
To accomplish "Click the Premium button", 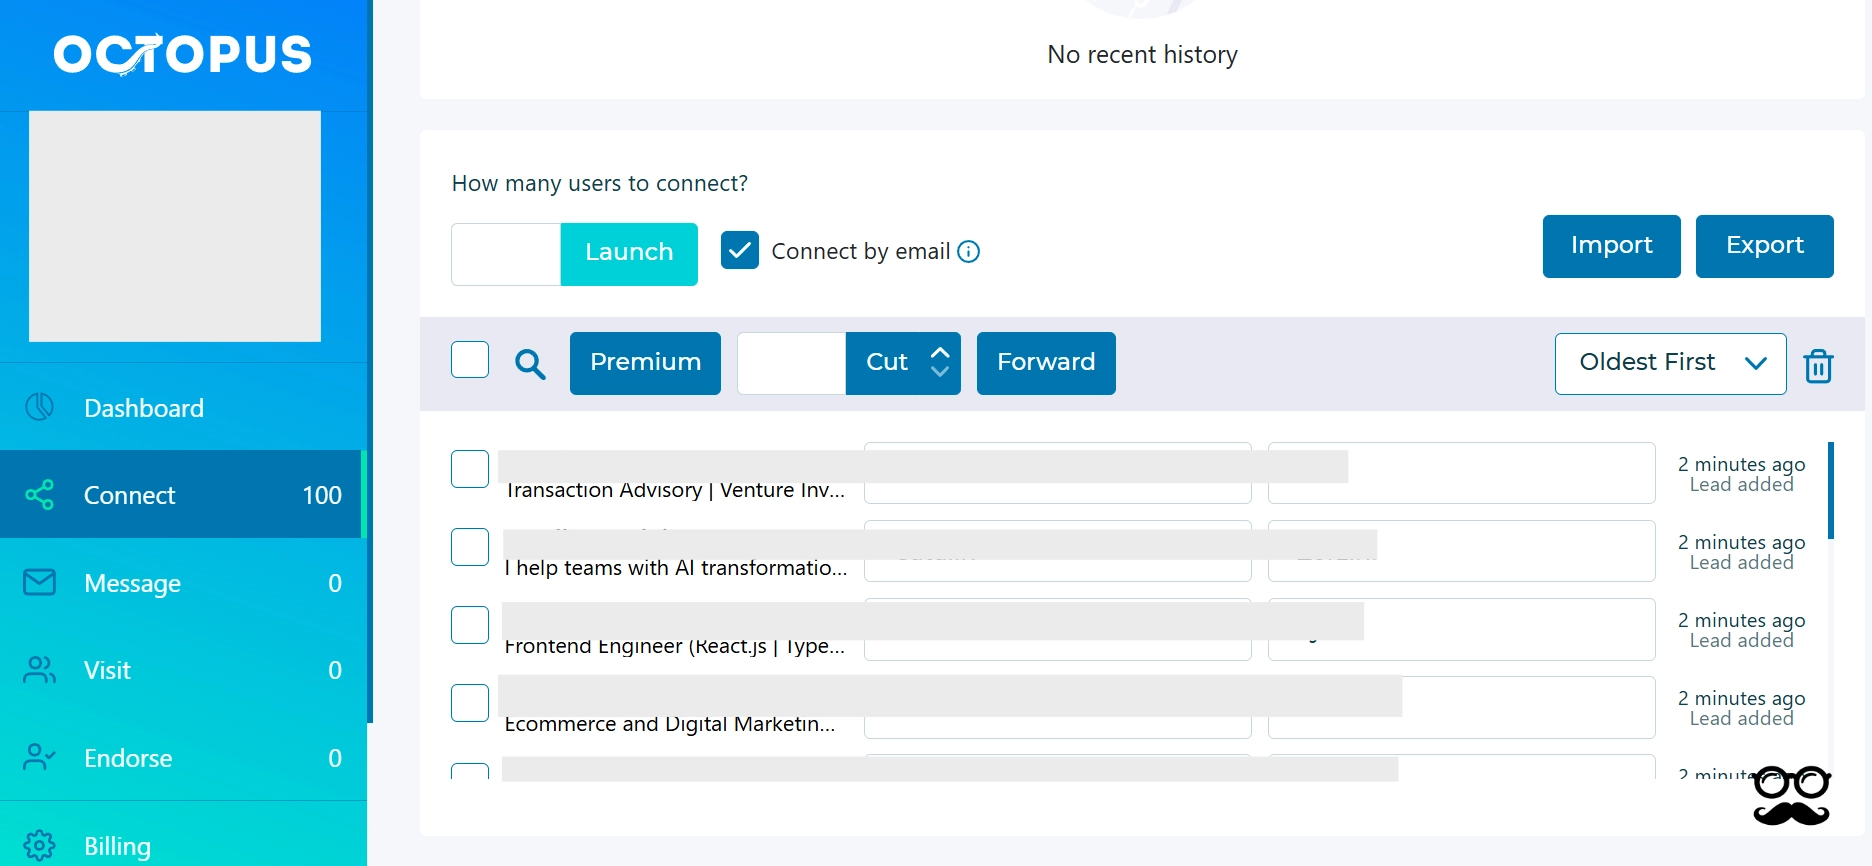I will (x=645, y=363).
